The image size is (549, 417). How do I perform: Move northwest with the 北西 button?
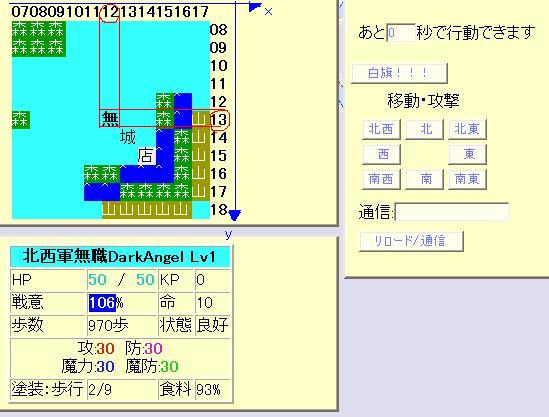(381, 129)
